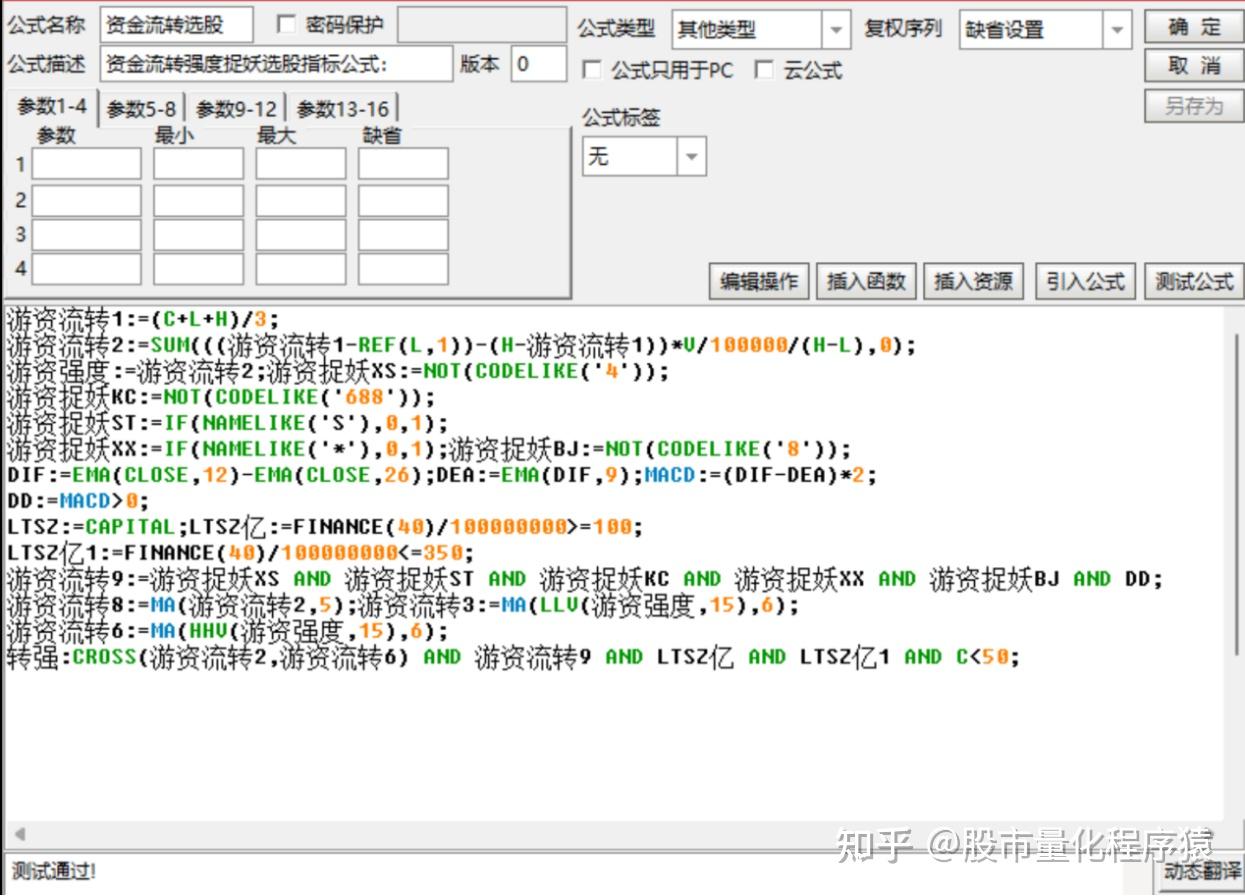Click the parameter name field in row 1
The width and height of the screenshot is (1245, 896).
(x=87, y=164)
